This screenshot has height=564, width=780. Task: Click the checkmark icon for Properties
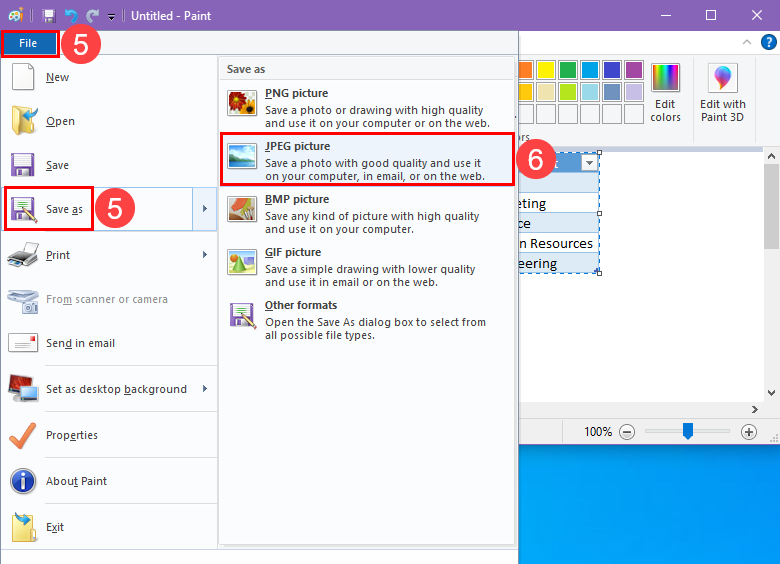pos(22,435)
